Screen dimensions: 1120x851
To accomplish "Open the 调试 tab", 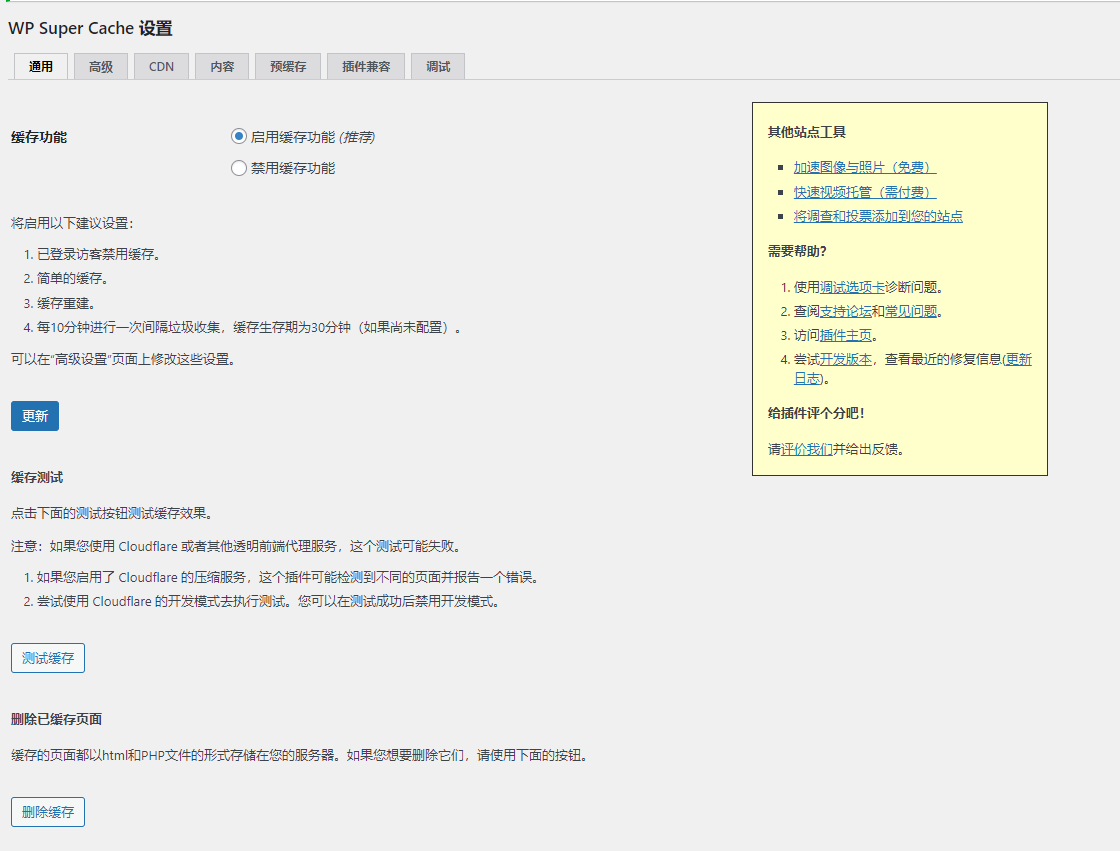I will click(438, 66).
